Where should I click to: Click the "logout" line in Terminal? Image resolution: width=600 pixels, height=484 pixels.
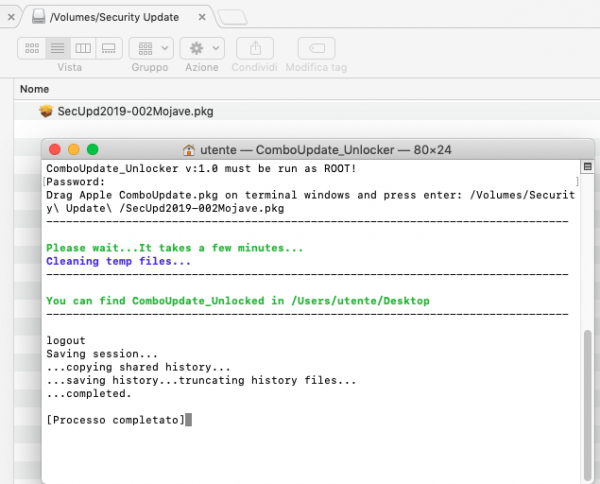66,341
